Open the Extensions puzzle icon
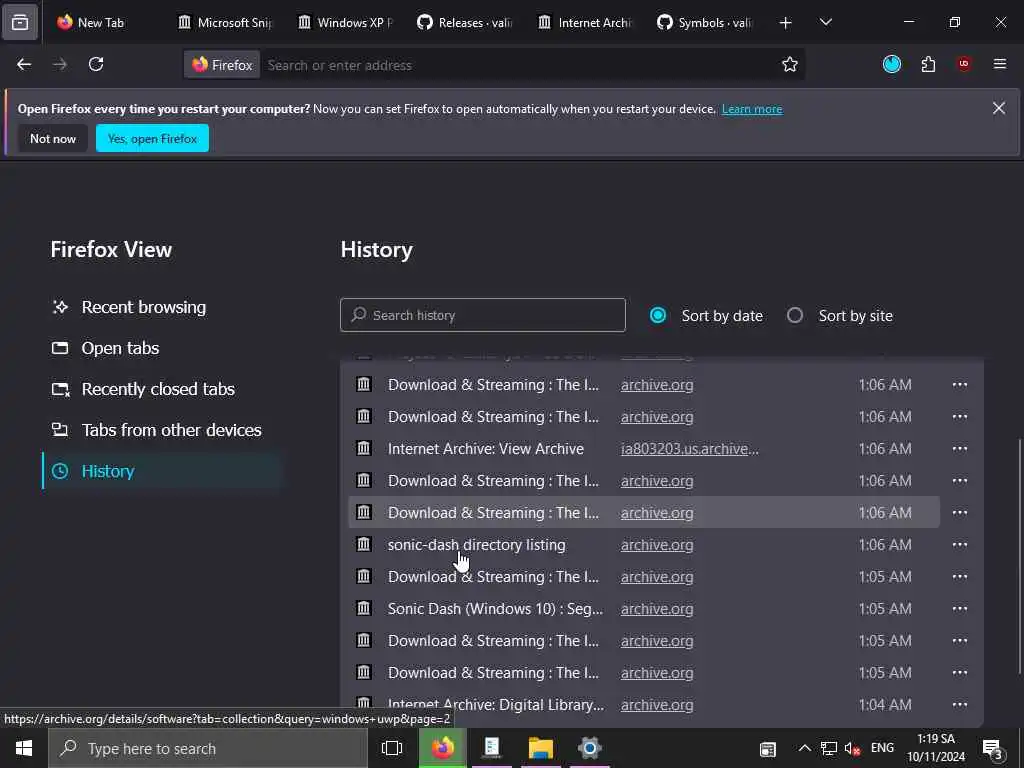This screenshot has width=1024, height=768. click(928, 64)
